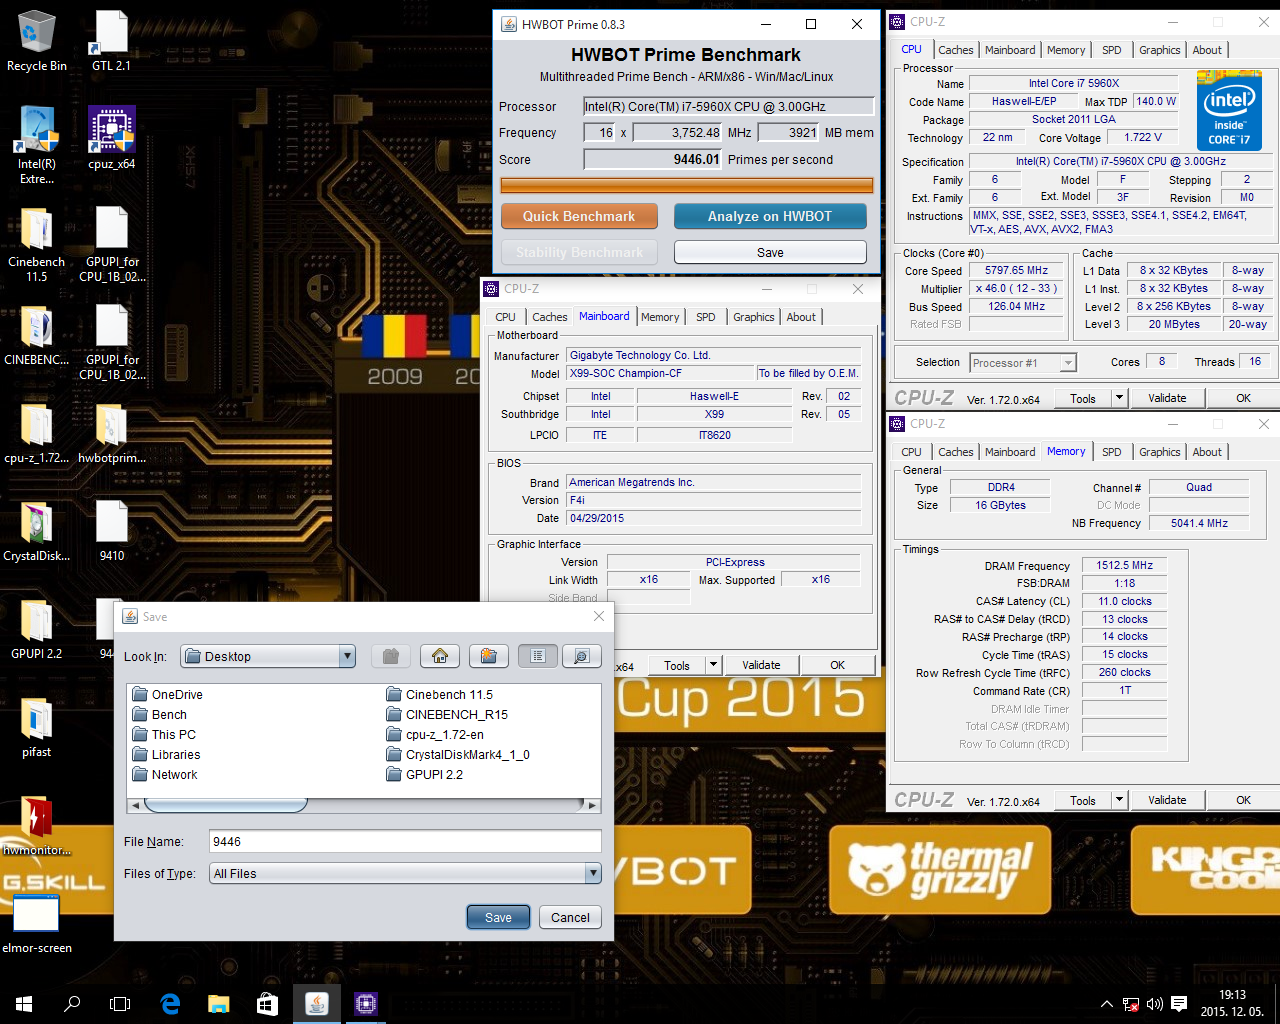
Task: Open CPU tab in CPU-Z Memory window
Action: (911, 452)
